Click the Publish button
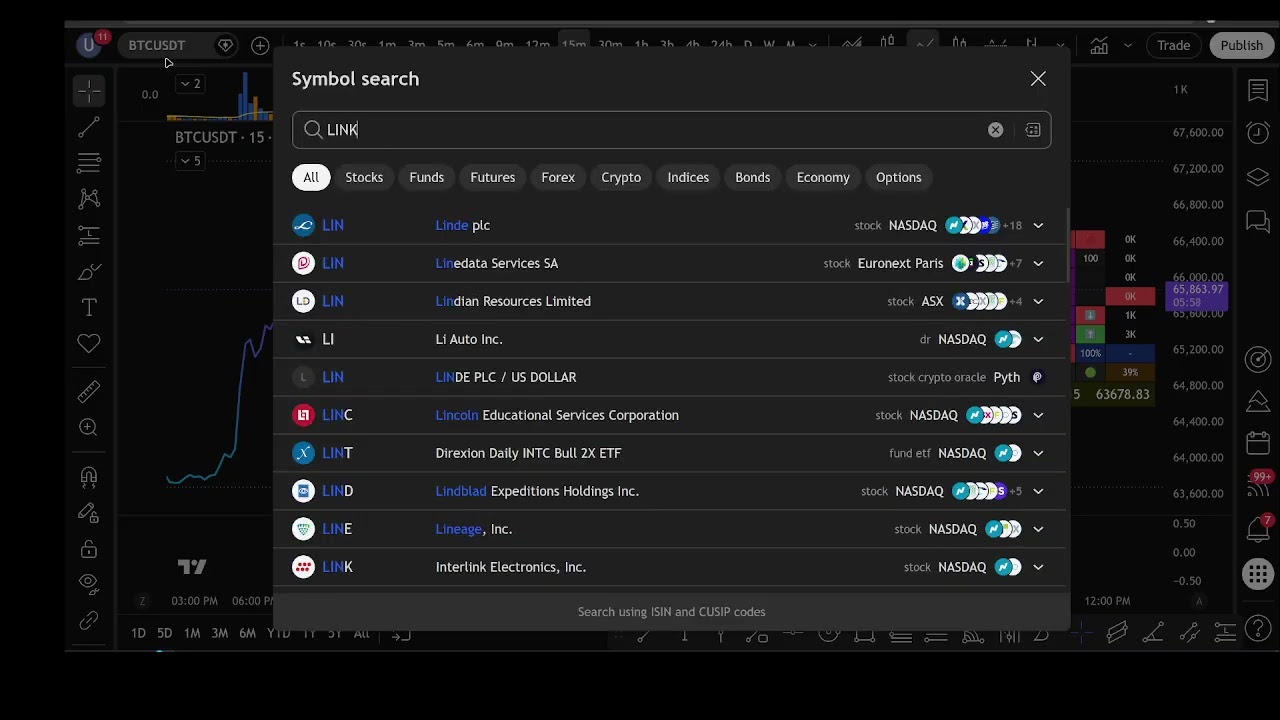The width and height of the screenshot is (1280, 720). (x=1242, y=45)
